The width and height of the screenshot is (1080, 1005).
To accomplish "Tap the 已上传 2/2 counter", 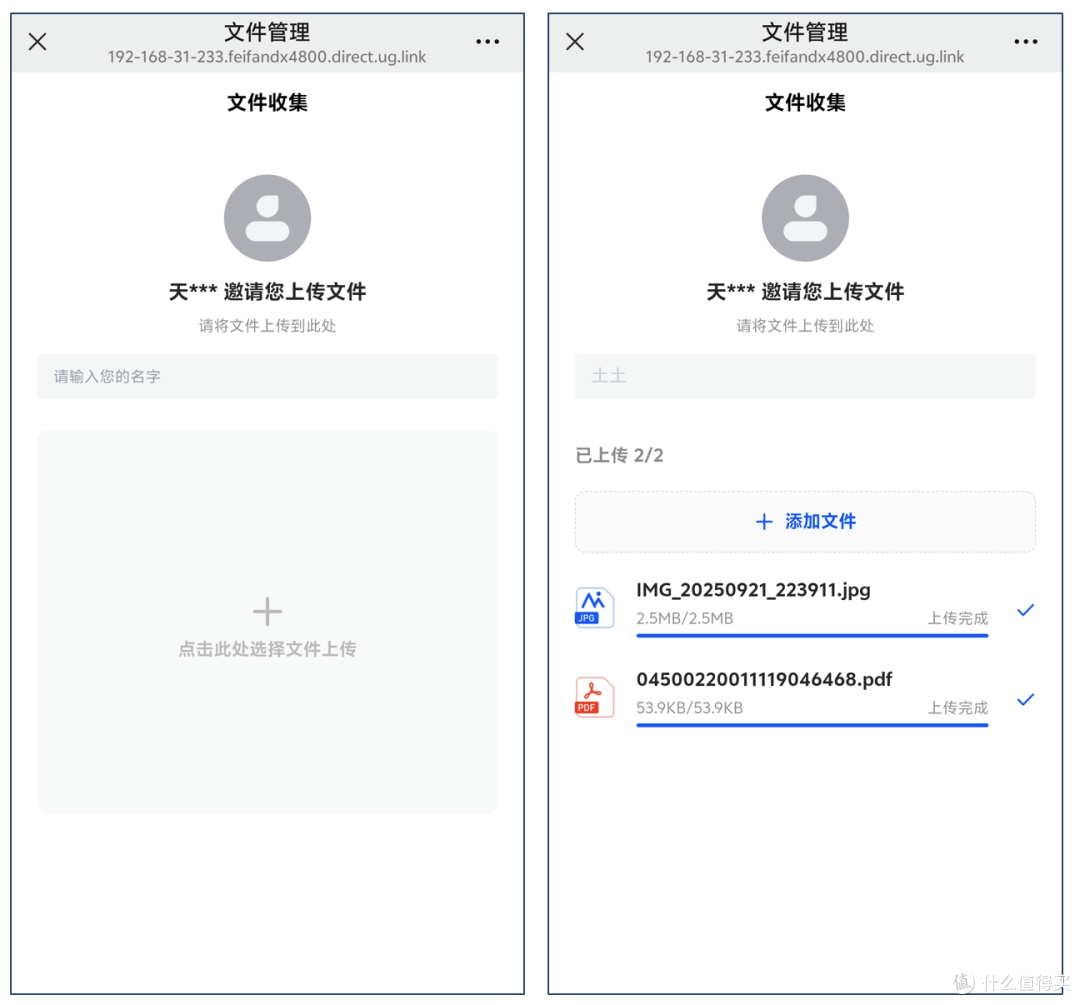I will pyautogui.click(x=619, y=455).
